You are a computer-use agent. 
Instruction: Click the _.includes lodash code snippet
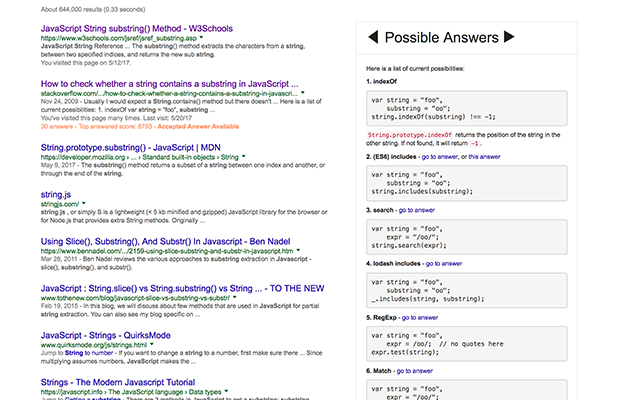click(467, 291)
